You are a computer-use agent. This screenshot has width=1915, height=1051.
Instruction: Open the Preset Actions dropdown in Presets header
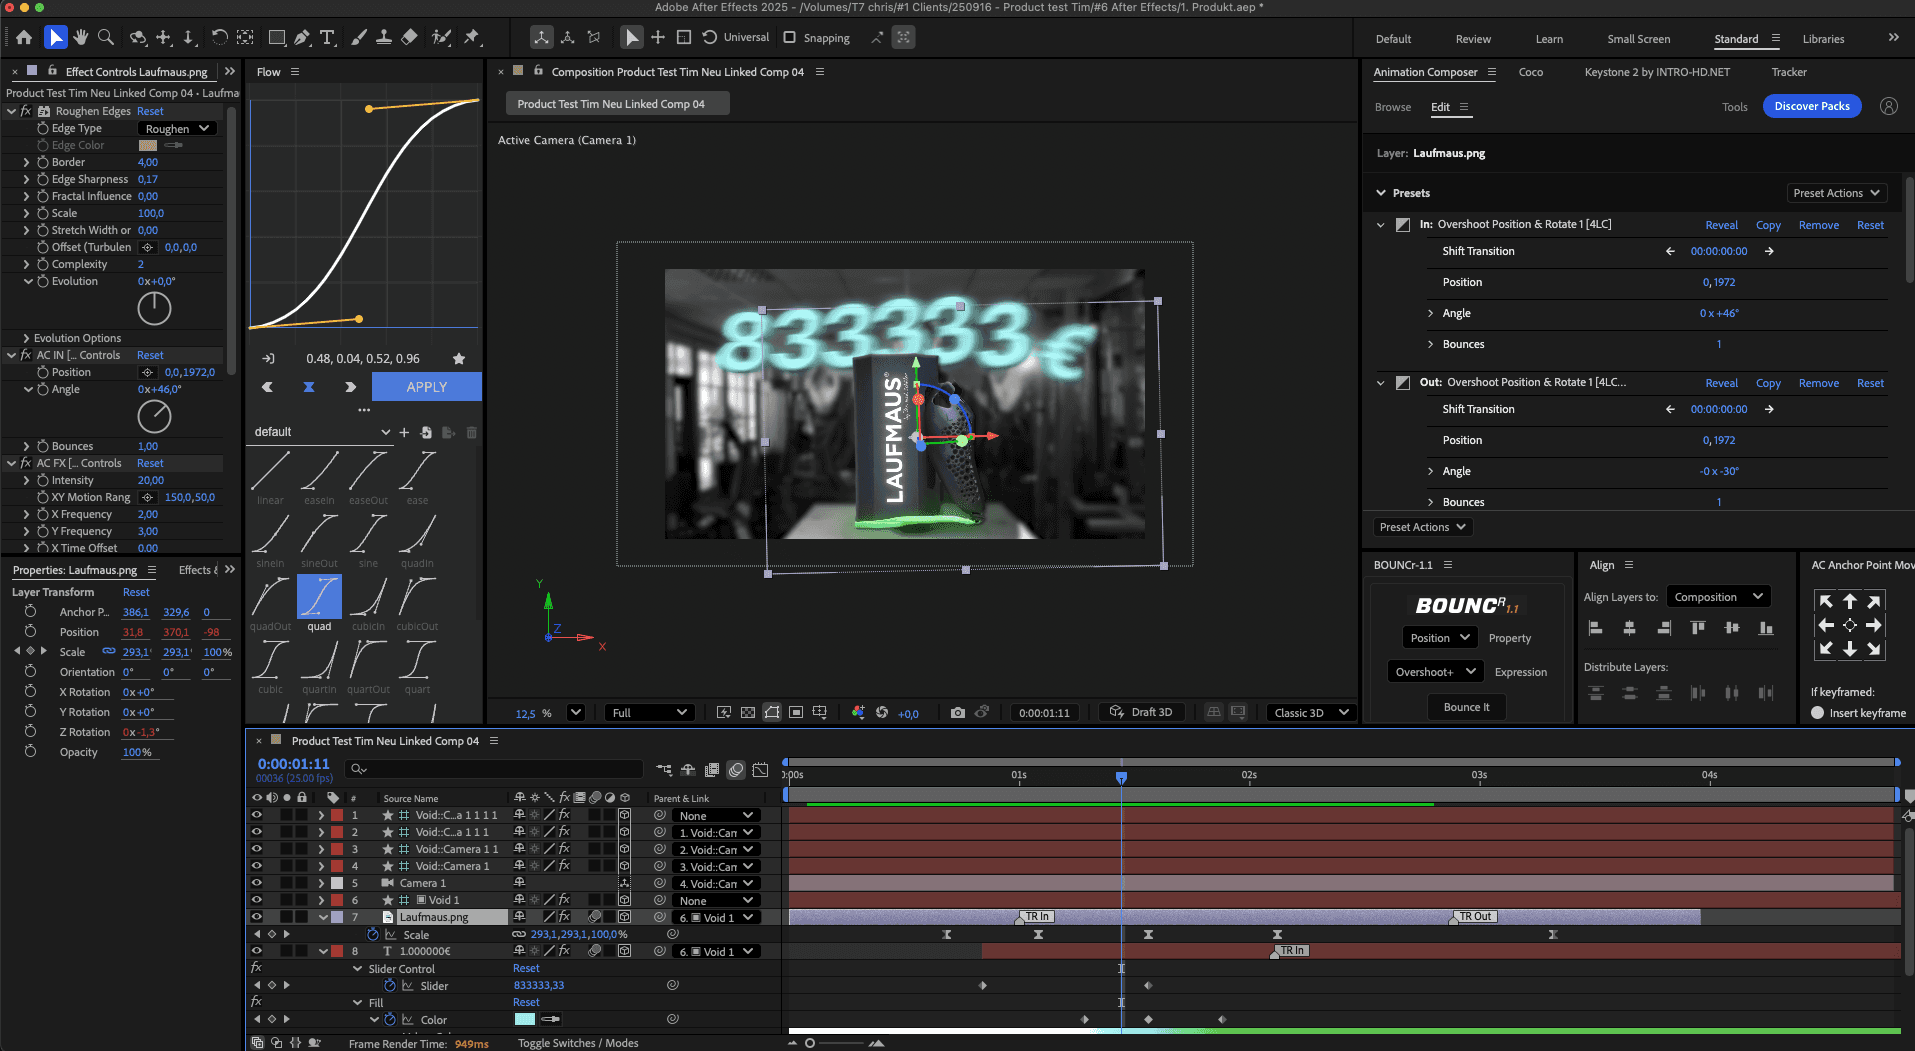pyautogui.click(x=1836, y=193)
